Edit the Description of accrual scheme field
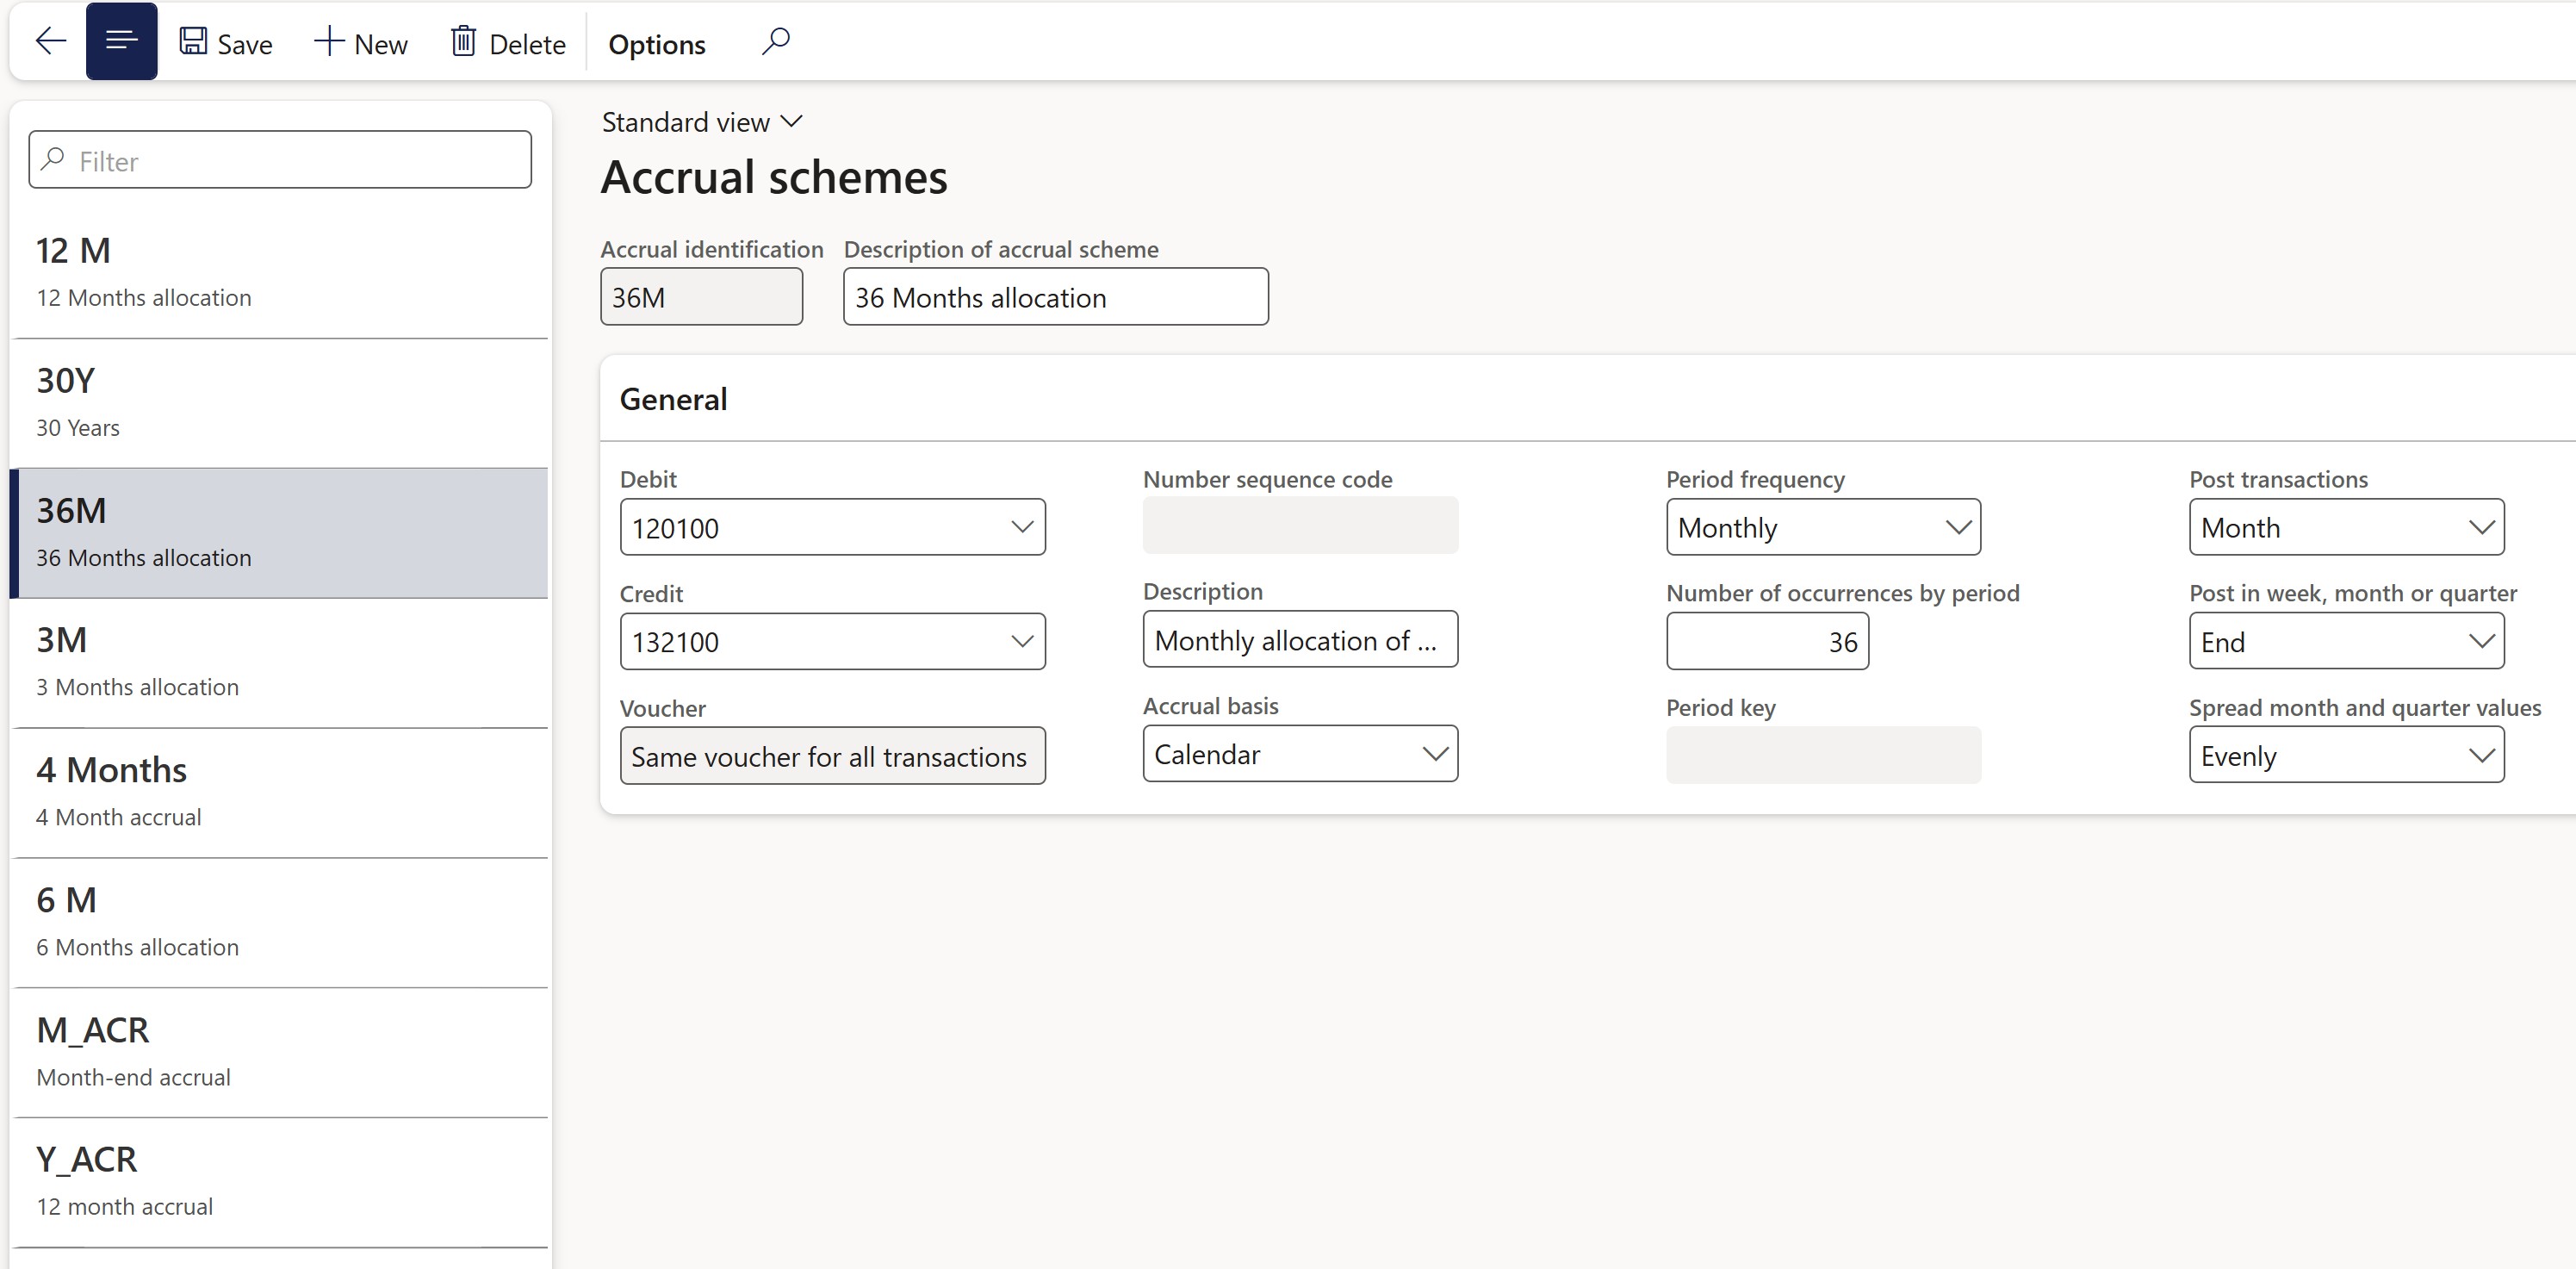The image size is (2576, 1269). [x=1056, y=297]
